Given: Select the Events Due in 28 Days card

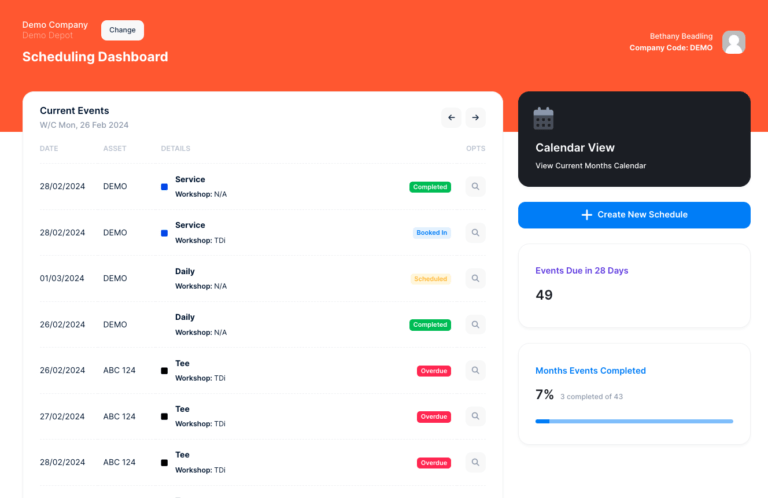Looking at the screenshot, I should click(x=634, y=285).
